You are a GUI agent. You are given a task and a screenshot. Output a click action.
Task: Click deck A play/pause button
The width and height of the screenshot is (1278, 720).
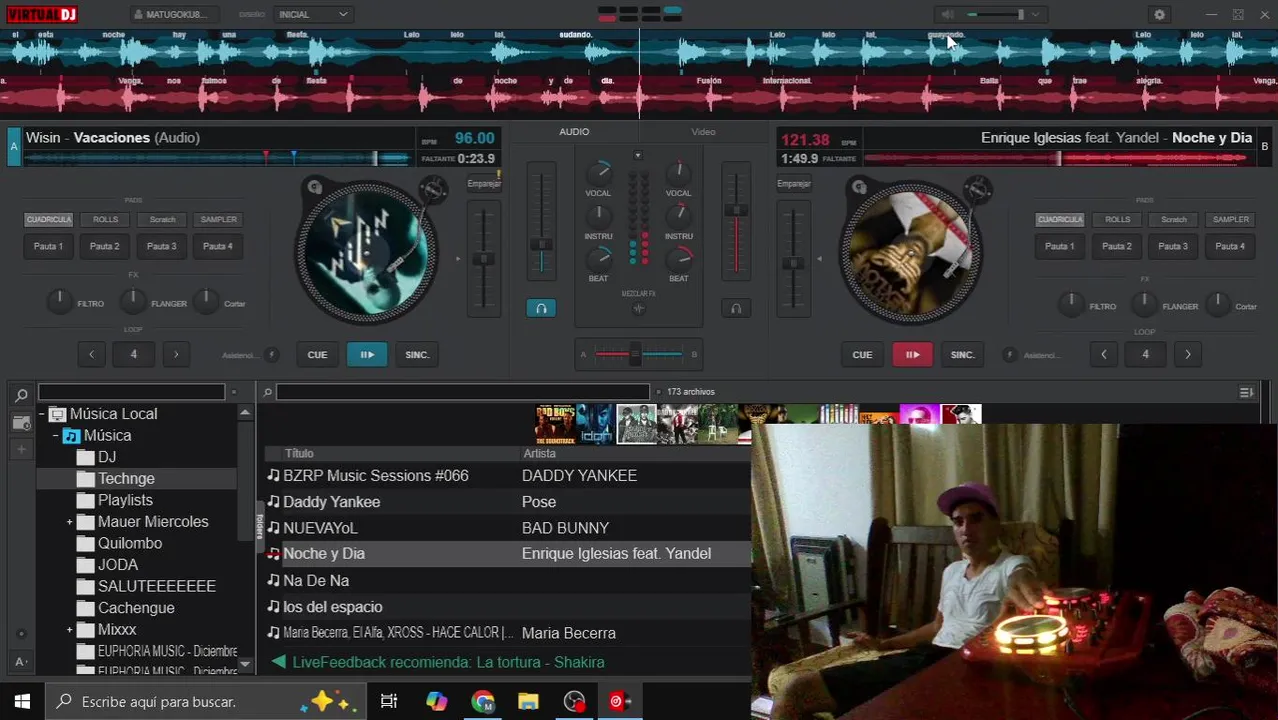coord(367,354)
